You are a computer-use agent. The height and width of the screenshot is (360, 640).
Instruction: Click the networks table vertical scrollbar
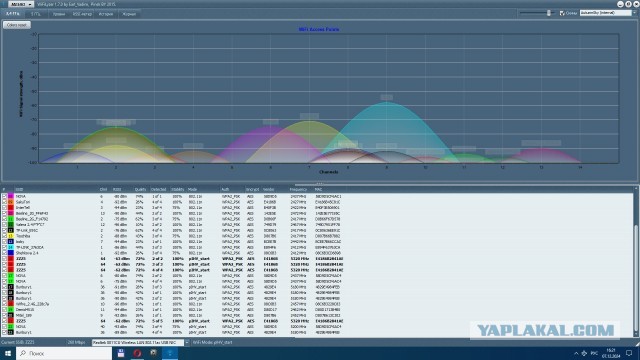coord(636,261)
